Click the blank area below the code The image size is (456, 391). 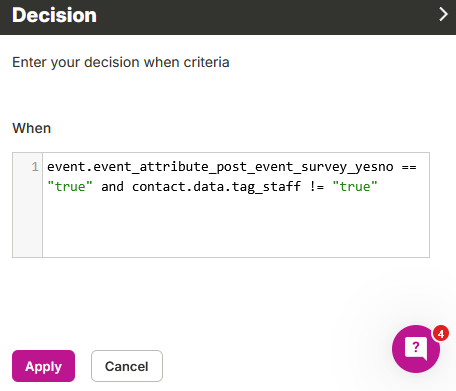[236, 227]
